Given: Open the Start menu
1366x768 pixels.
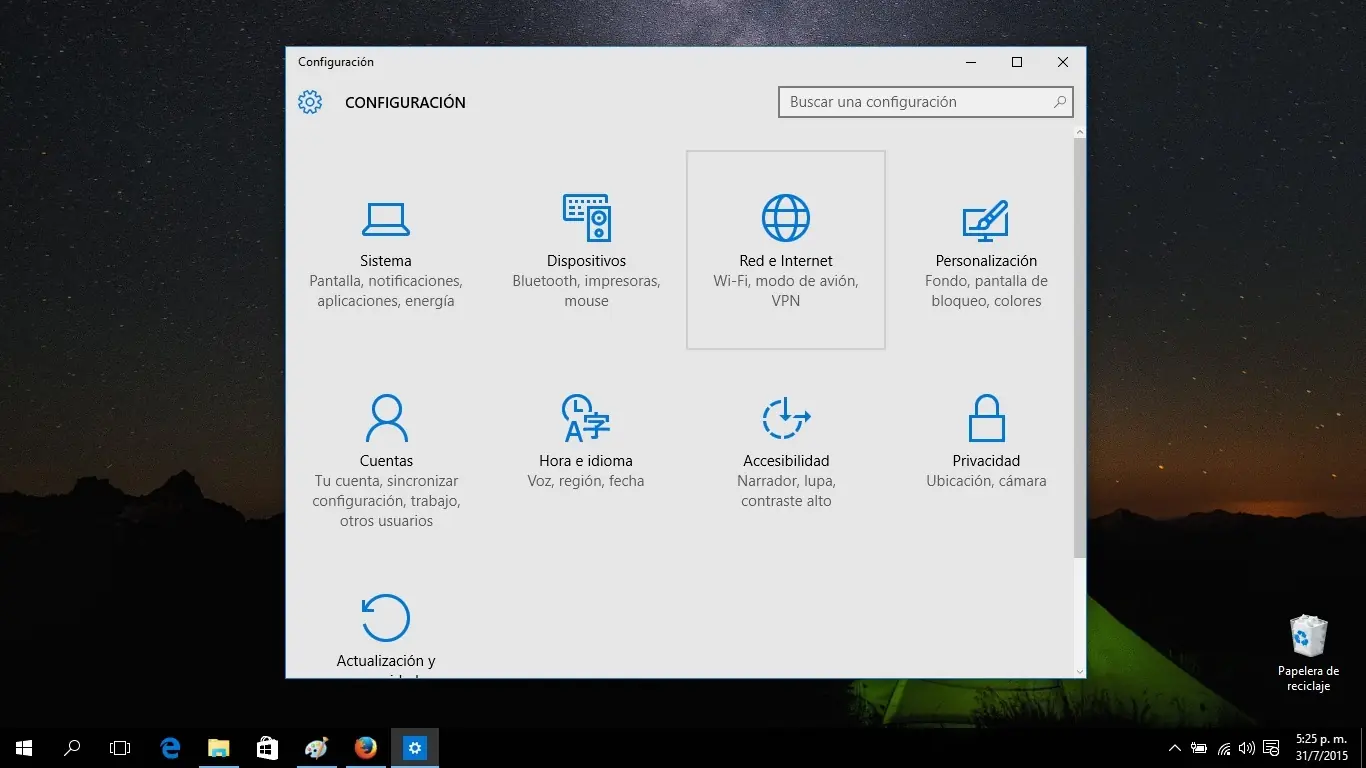Looking at the screenshot, I should 23,747.
